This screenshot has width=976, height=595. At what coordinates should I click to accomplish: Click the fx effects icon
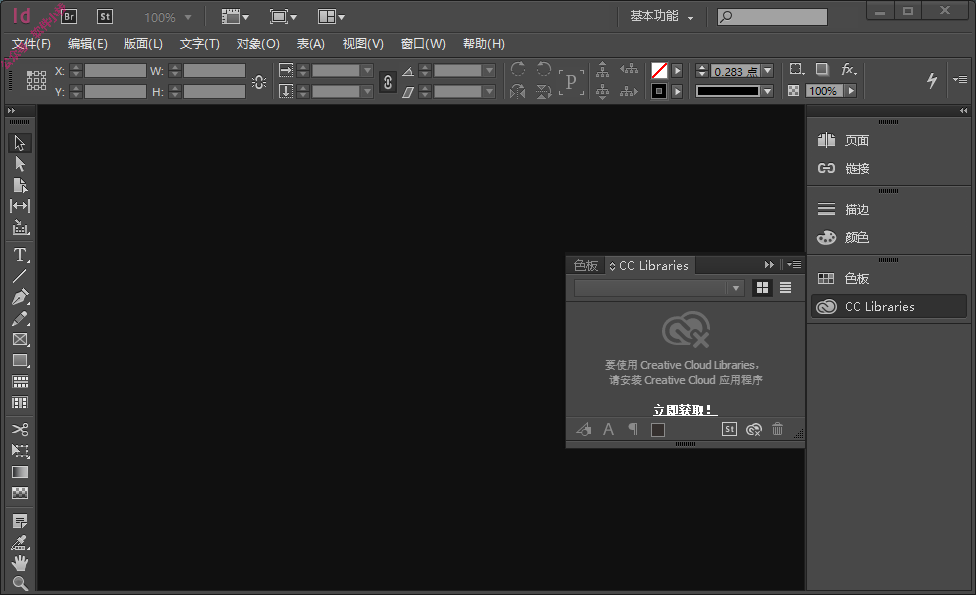(849, 70)
